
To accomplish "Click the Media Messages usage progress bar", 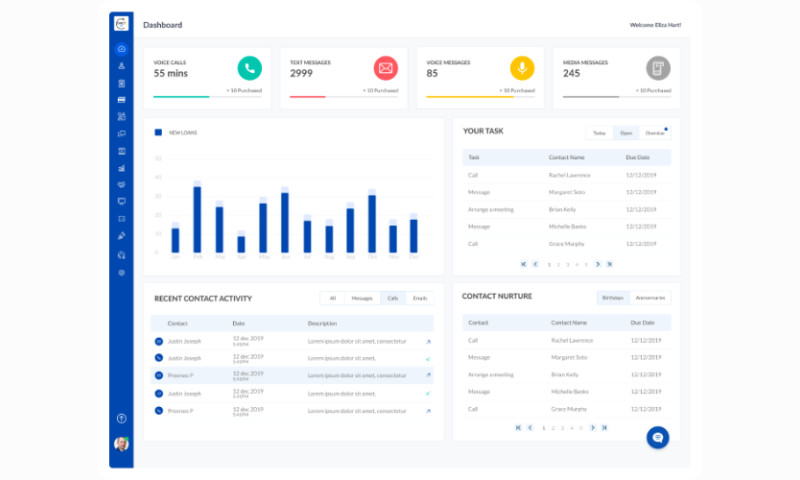I will point(616,96).
